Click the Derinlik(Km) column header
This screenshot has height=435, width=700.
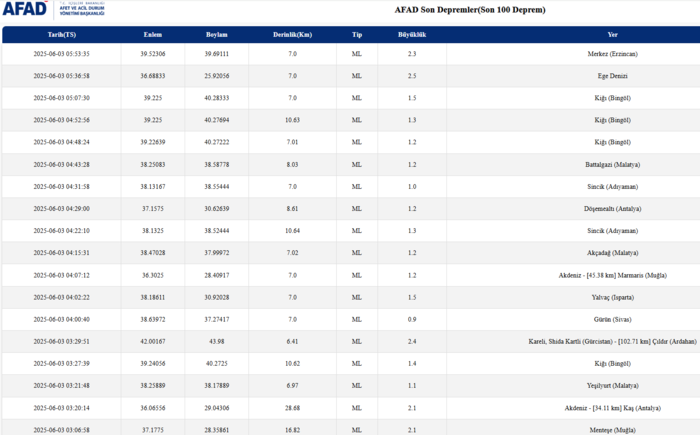pyautogui.click(x=292, y=35)
